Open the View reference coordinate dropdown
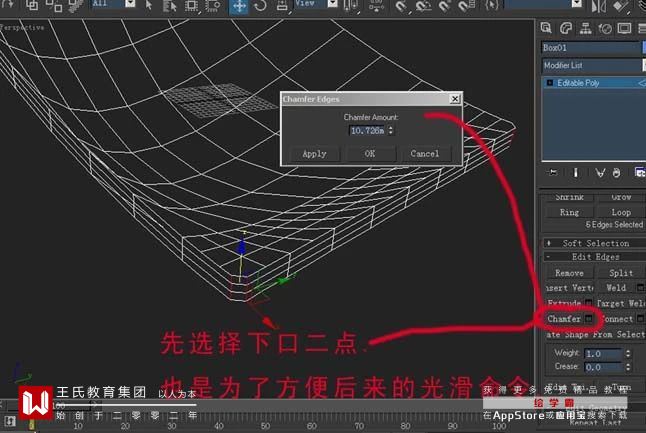646x433 pixels. 332,4
